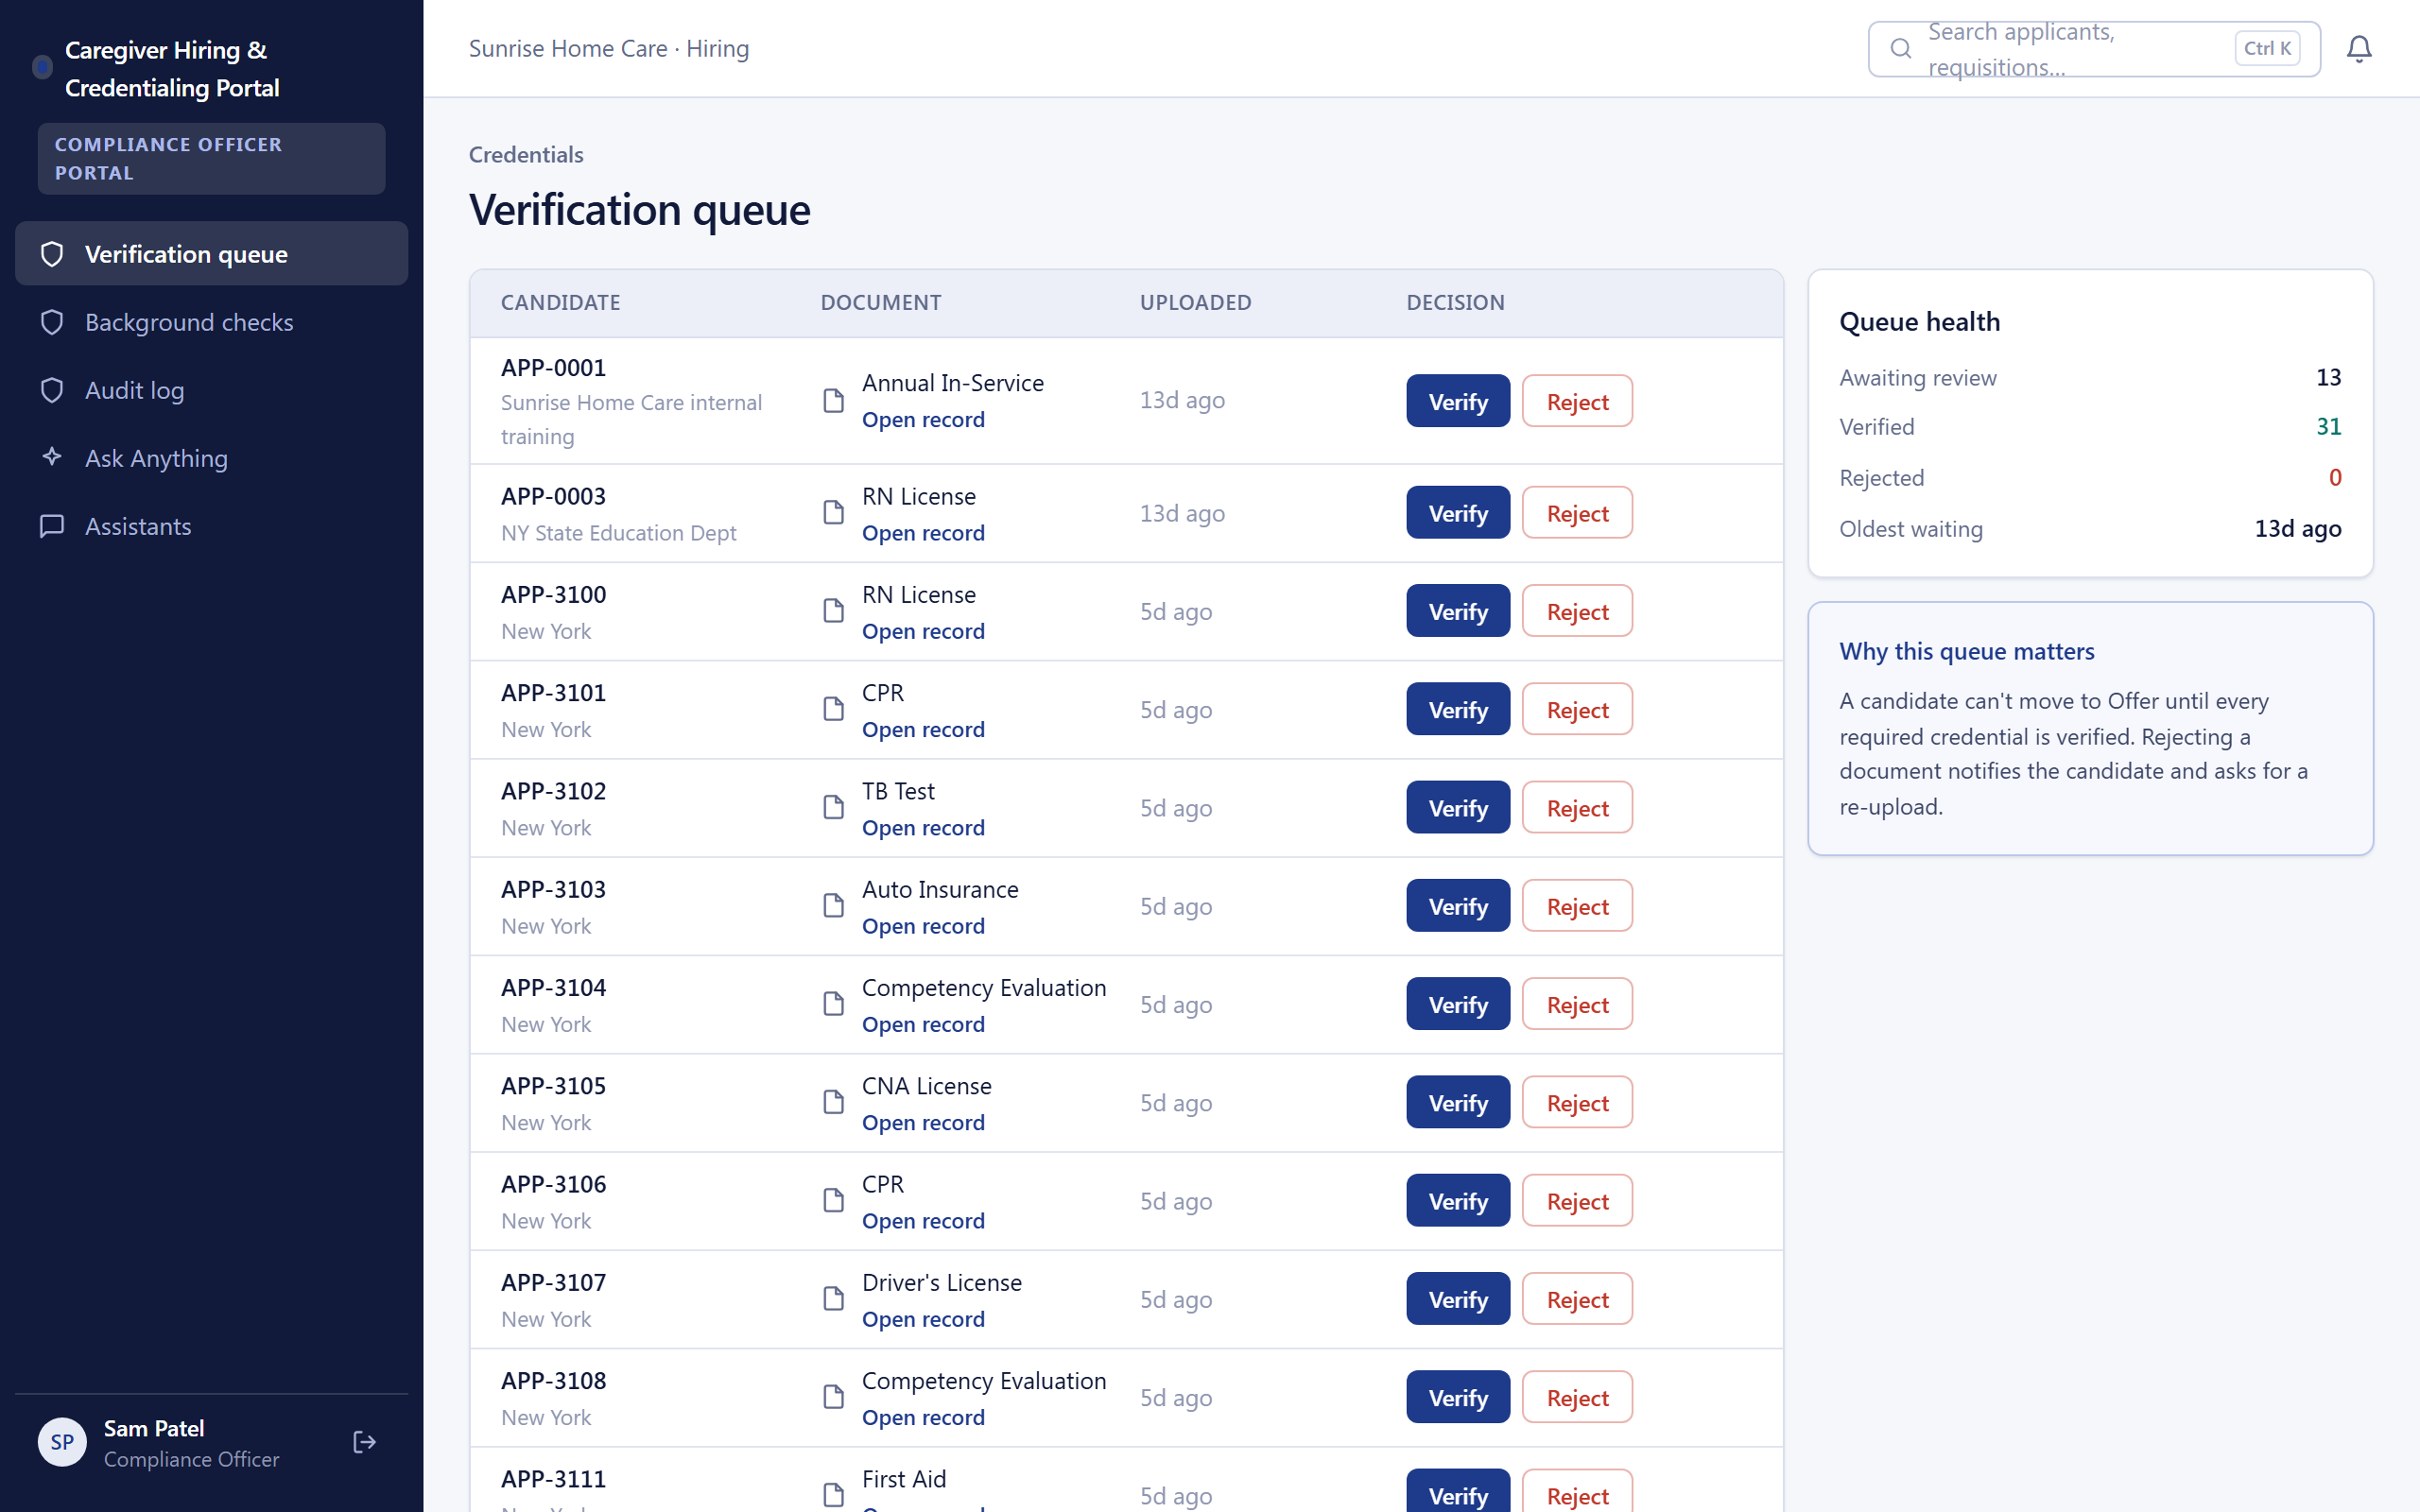The height and width of the screenshot is (1512, 2420).
Task: Click the sign-out icon beside Sam Patel
Action: click(x=365, y=1442)
